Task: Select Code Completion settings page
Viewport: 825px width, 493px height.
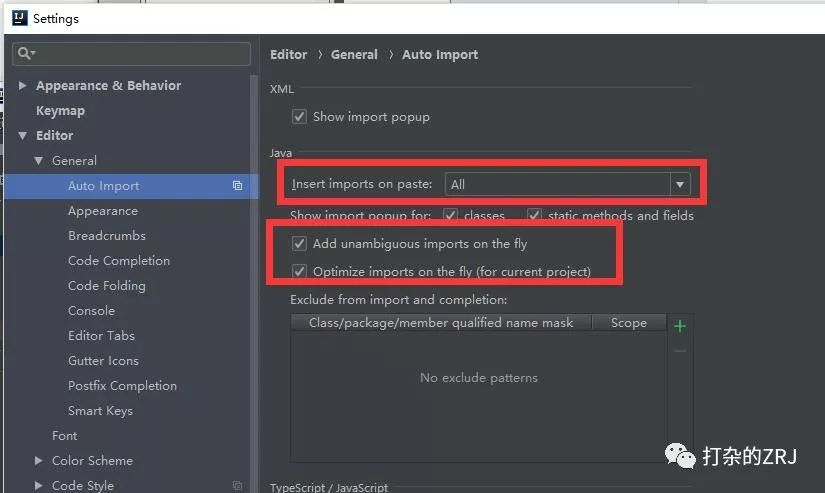Action: tap(119, 260)
